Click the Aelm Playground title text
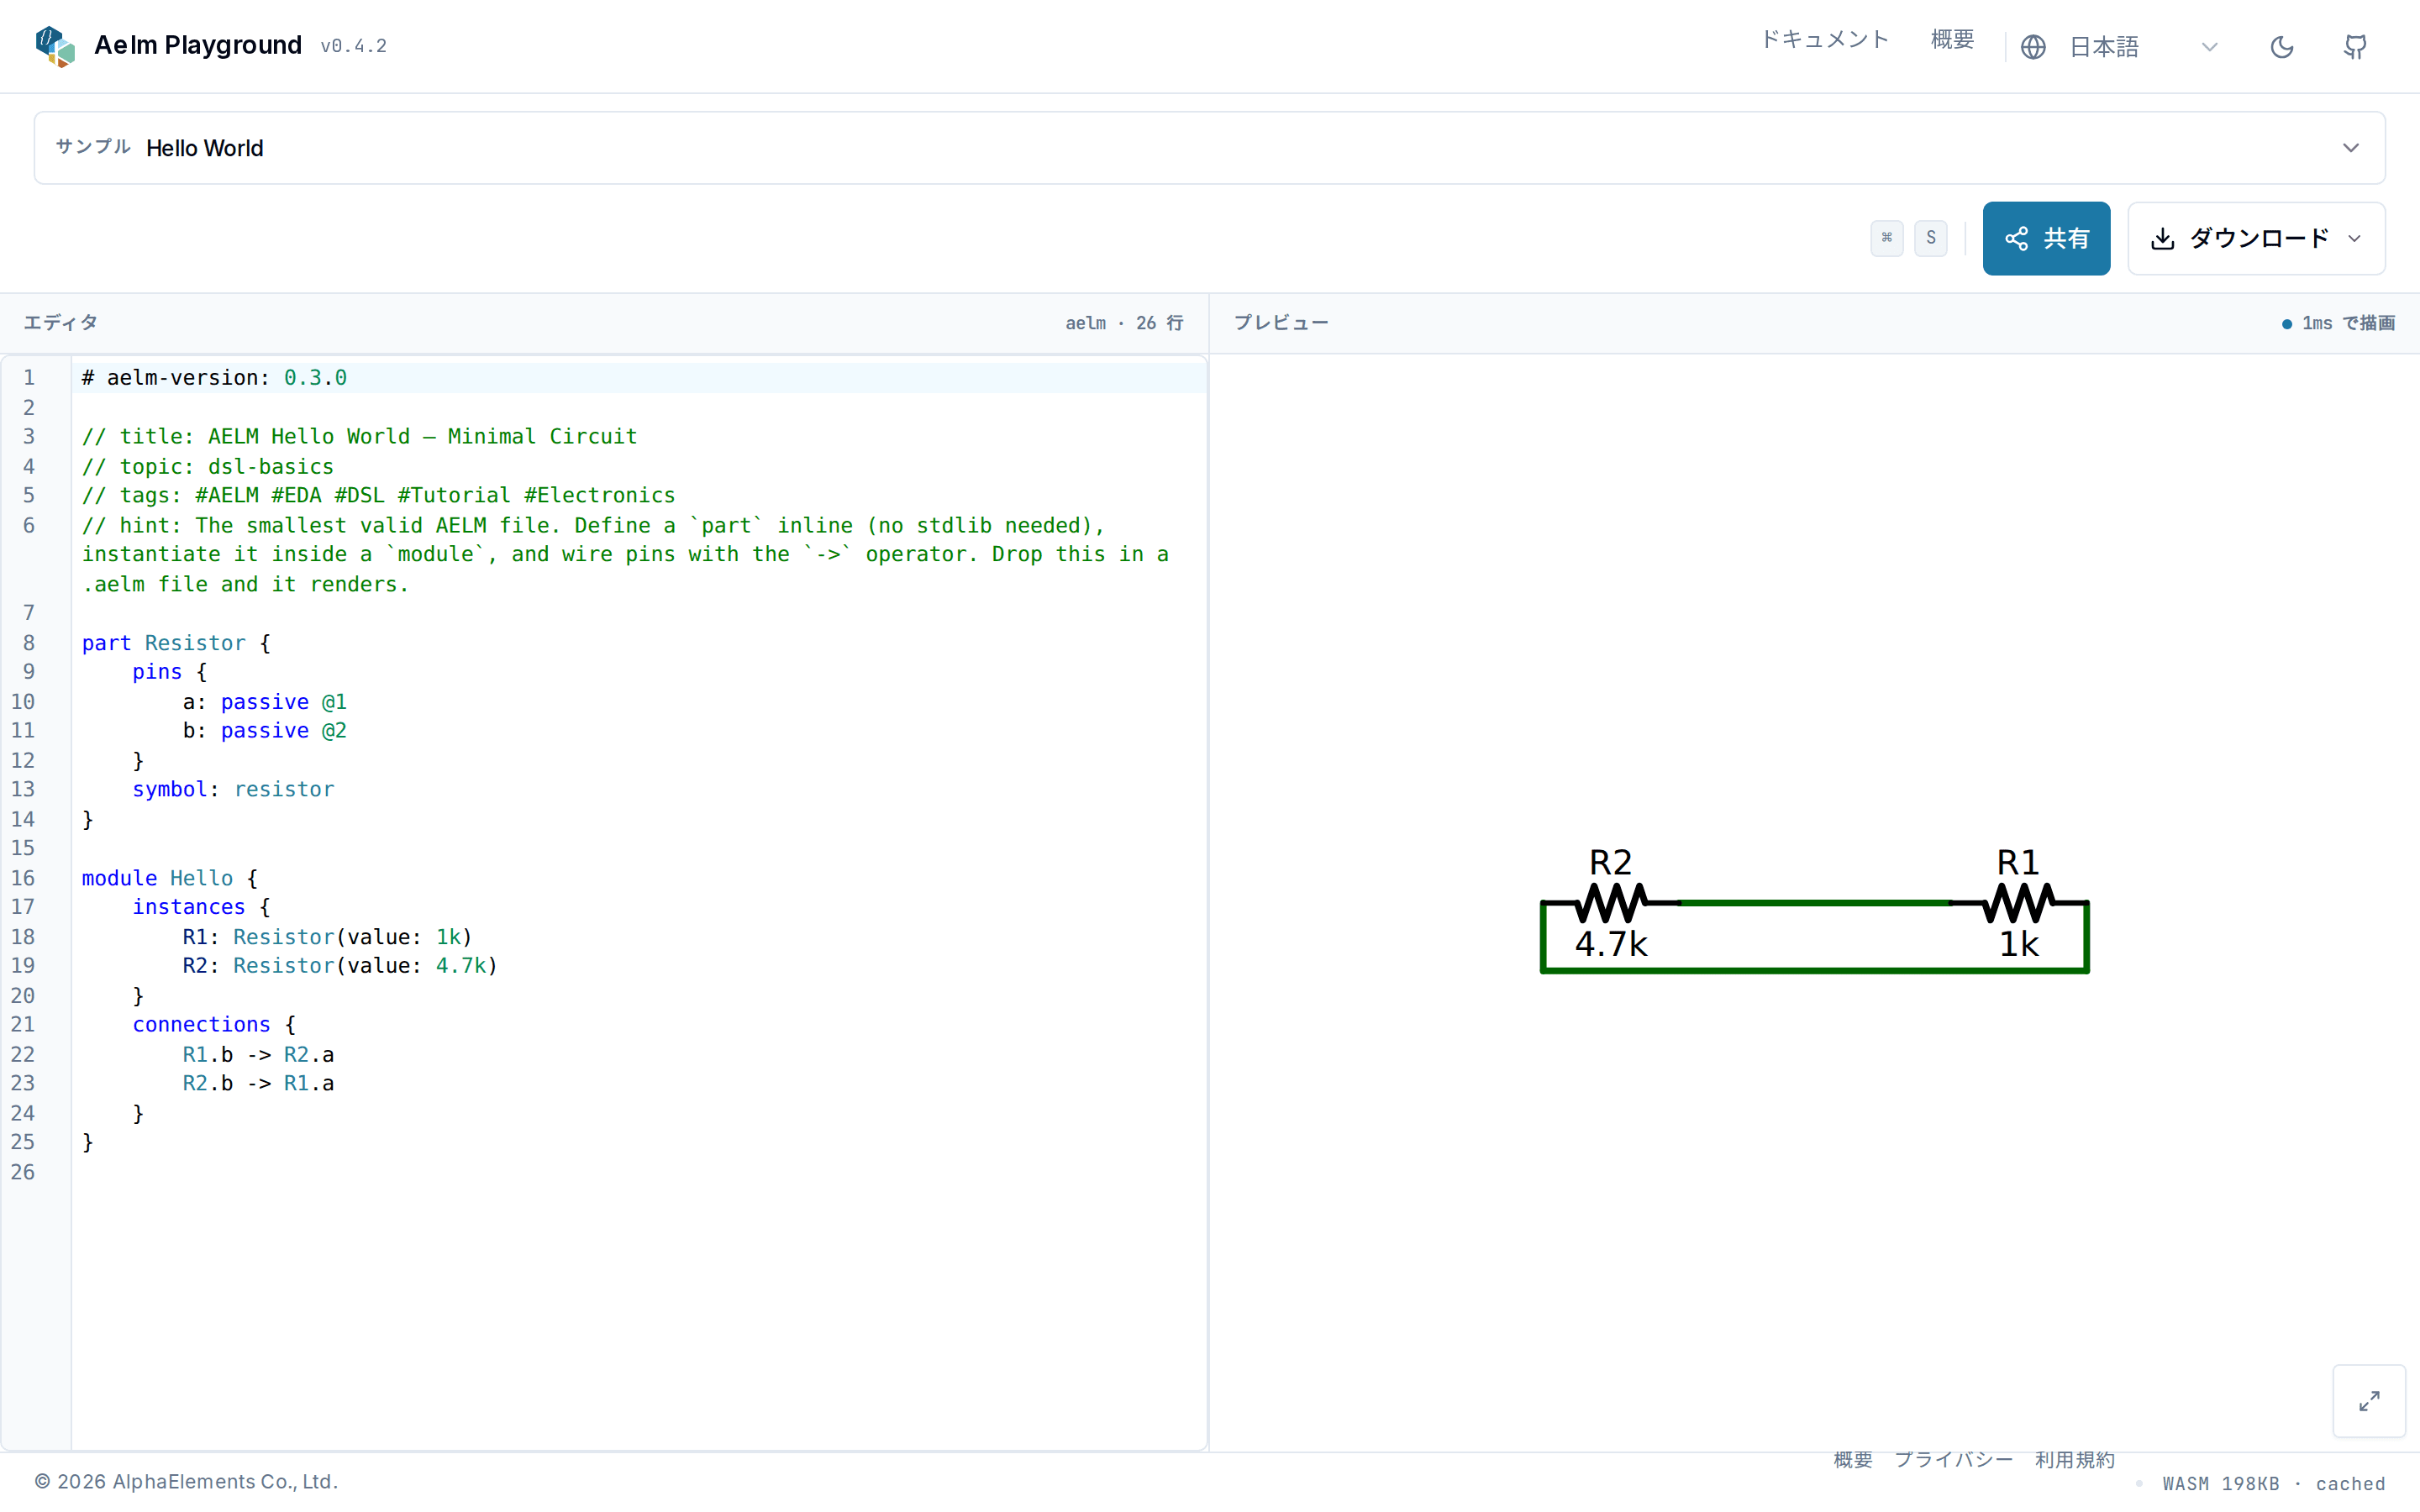Image resolution: width=2420 pixels, height=1512 pixels. [x=198, y=45]
